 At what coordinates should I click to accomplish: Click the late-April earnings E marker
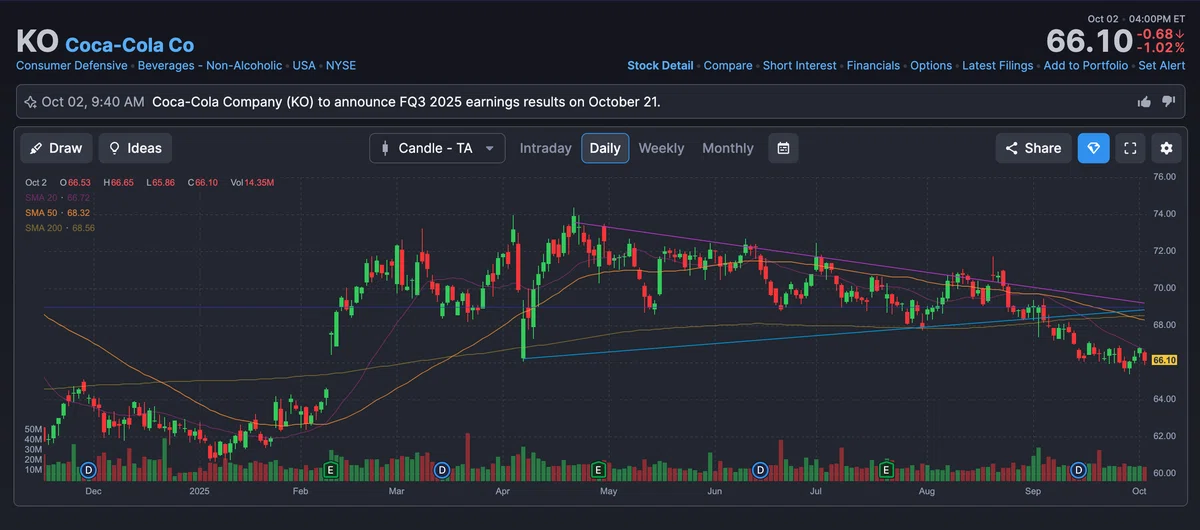tap(598, 469)
